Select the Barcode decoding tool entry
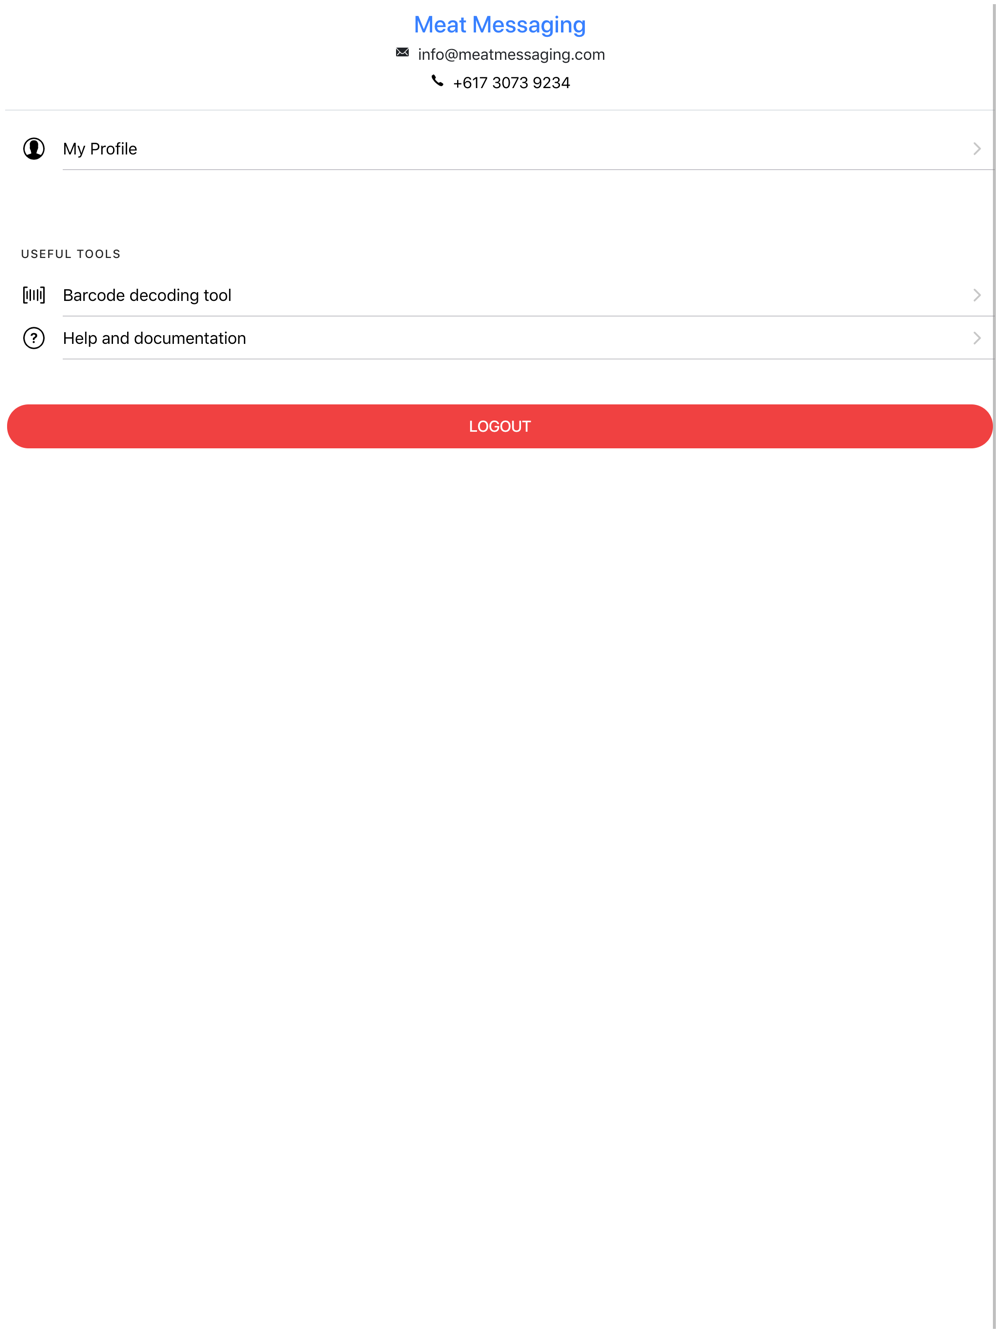The image size is (1000, 1334). coord(500,295)
